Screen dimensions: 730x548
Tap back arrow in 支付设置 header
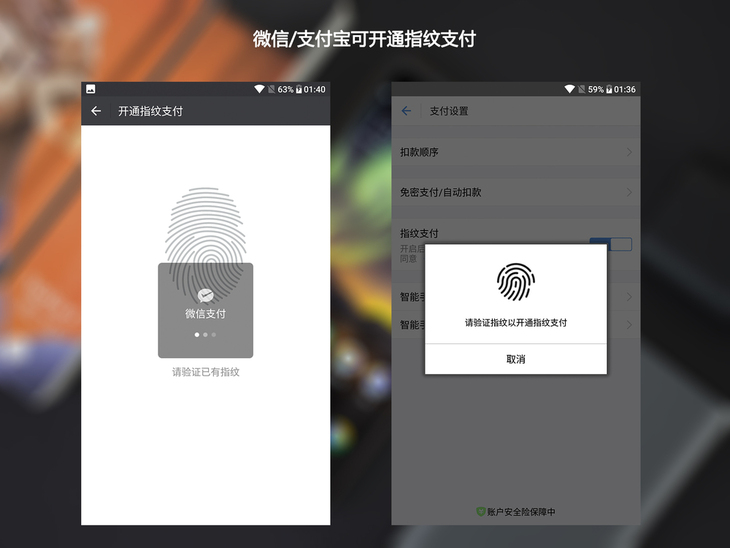[406, 111]
